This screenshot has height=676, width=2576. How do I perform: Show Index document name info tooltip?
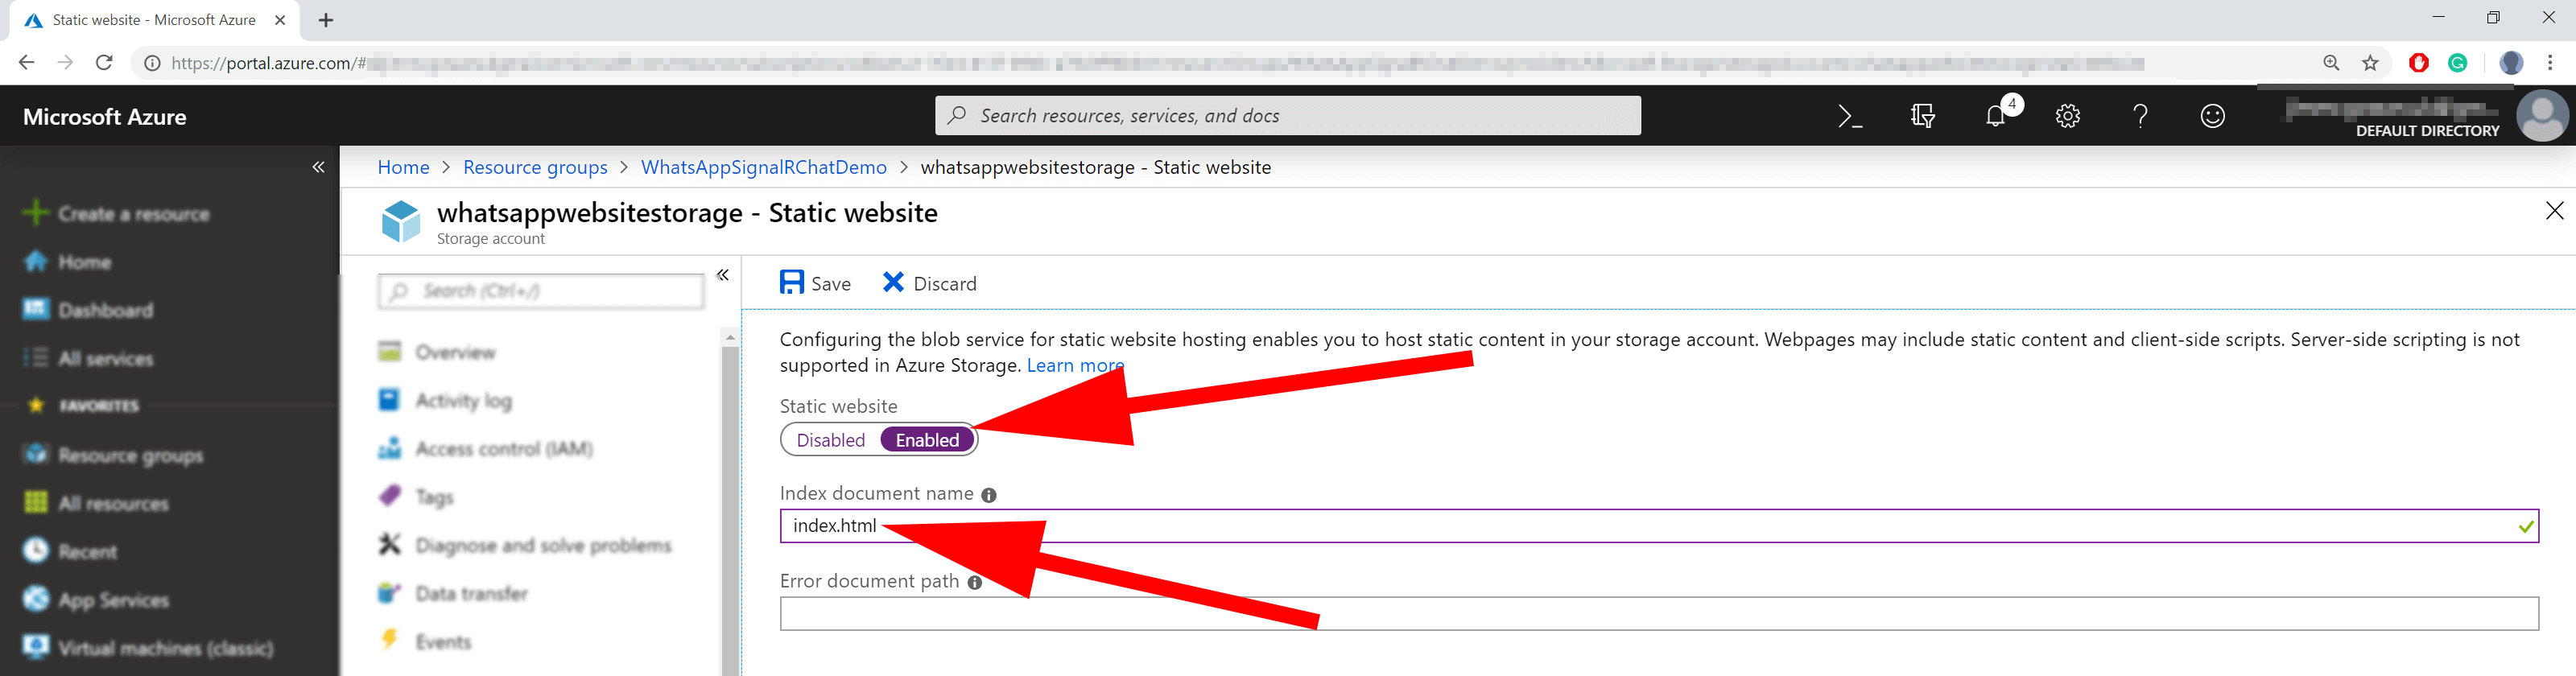[x=988, y=495]
